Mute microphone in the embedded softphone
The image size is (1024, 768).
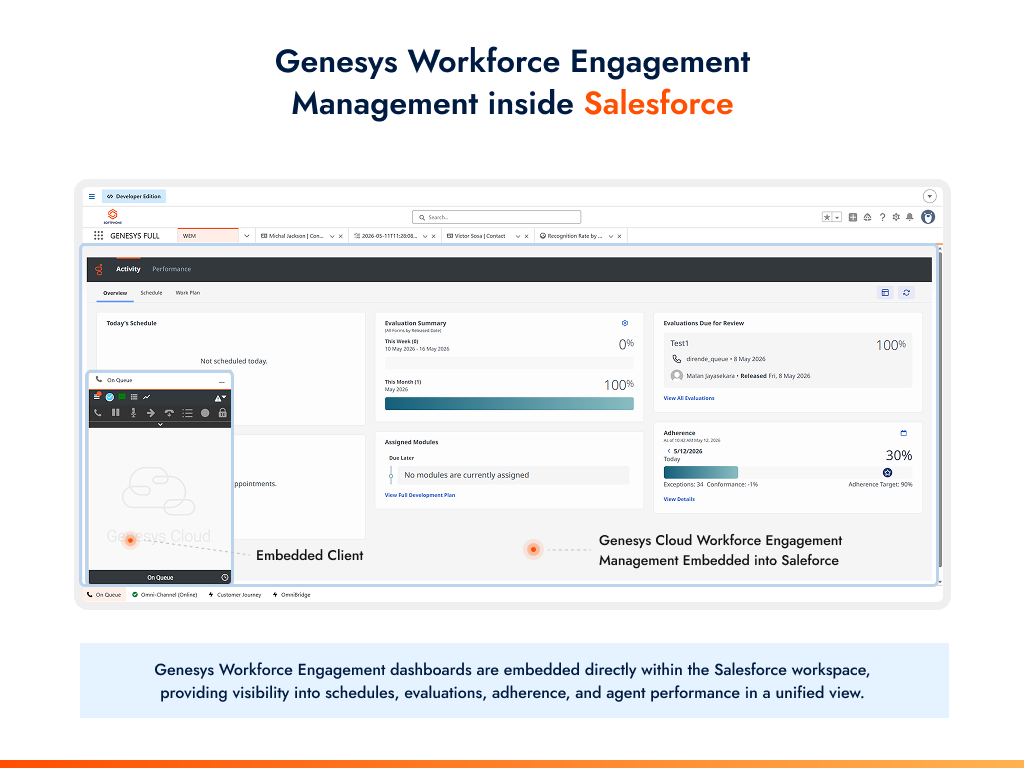(x=133, y=413)
